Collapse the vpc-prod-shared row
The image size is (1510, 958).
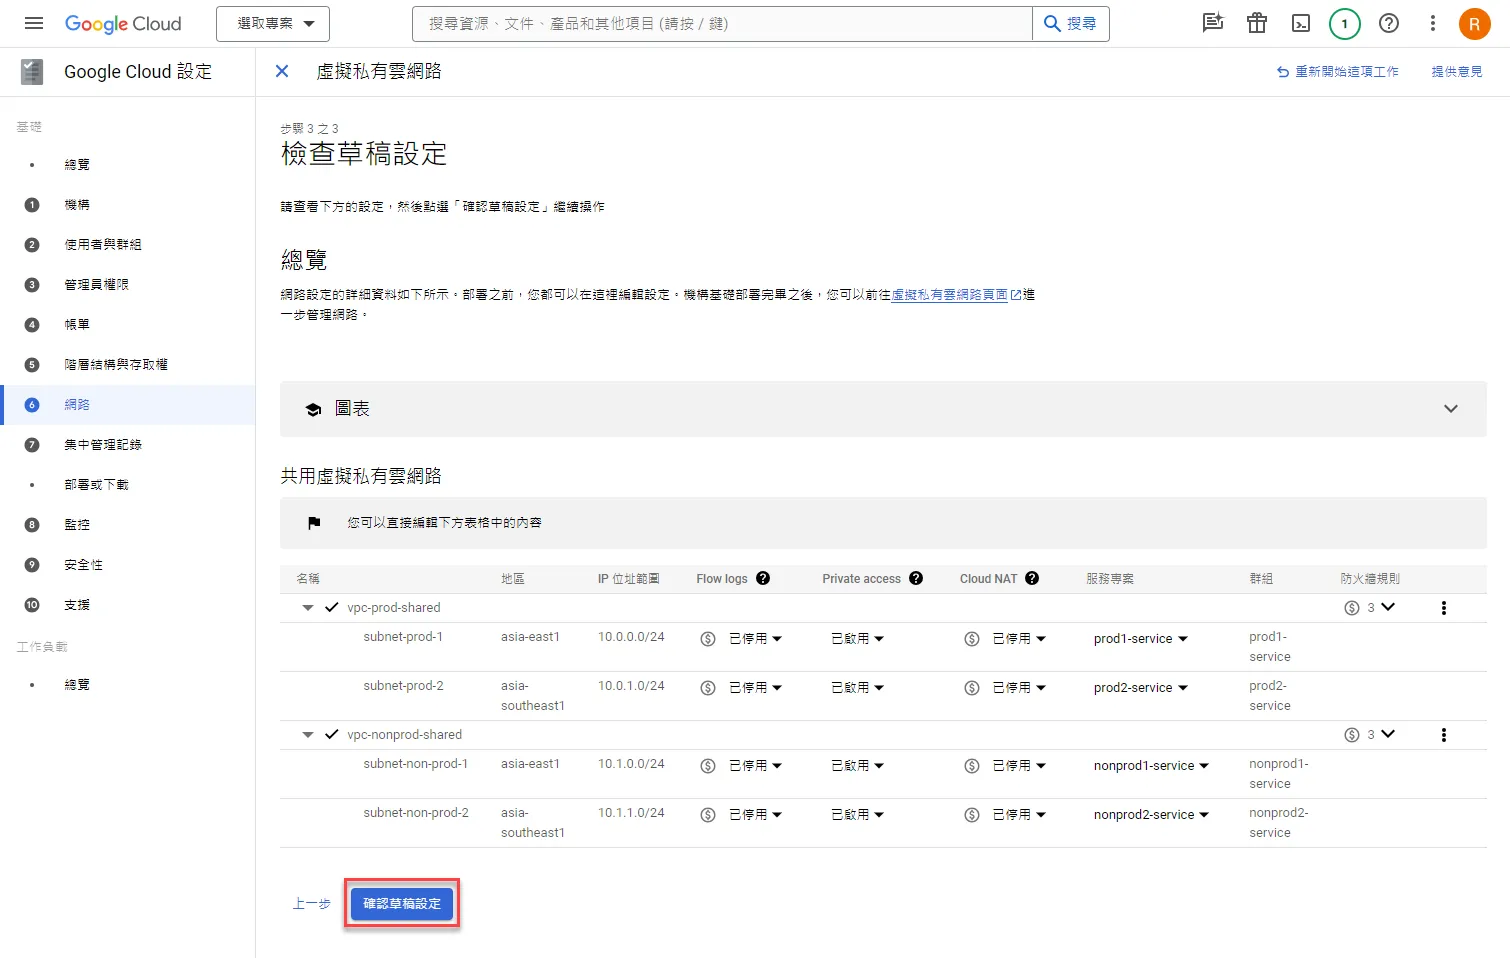pyautogui.click(x=308, y=608)
